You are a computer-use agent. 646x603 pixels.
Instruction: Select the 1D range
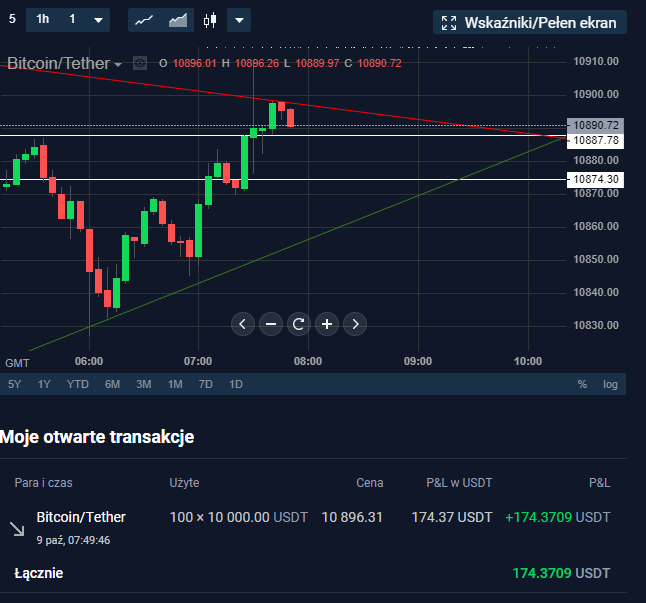pyautogui.click(x=236, y=384)
